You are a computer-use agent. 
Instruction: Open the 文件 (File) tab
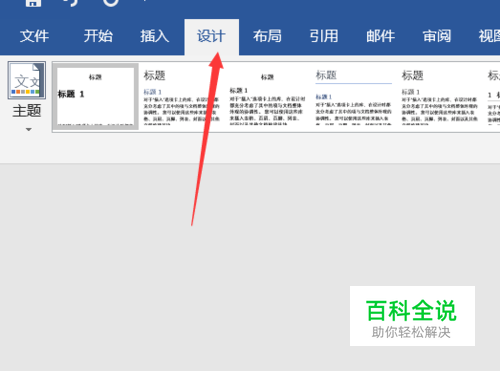[34, 36]
